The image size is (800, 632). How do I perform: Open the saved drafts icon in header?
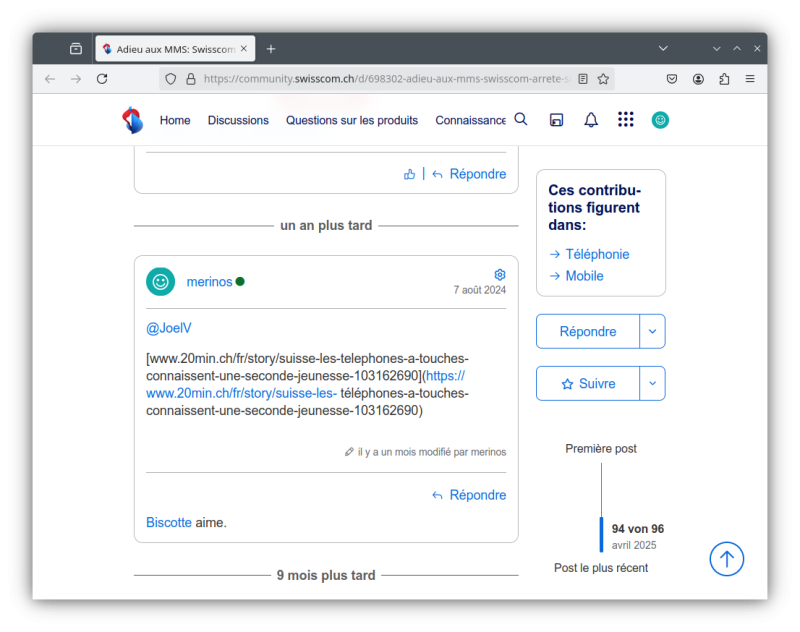pyautogui.click(x=556, y=120)
